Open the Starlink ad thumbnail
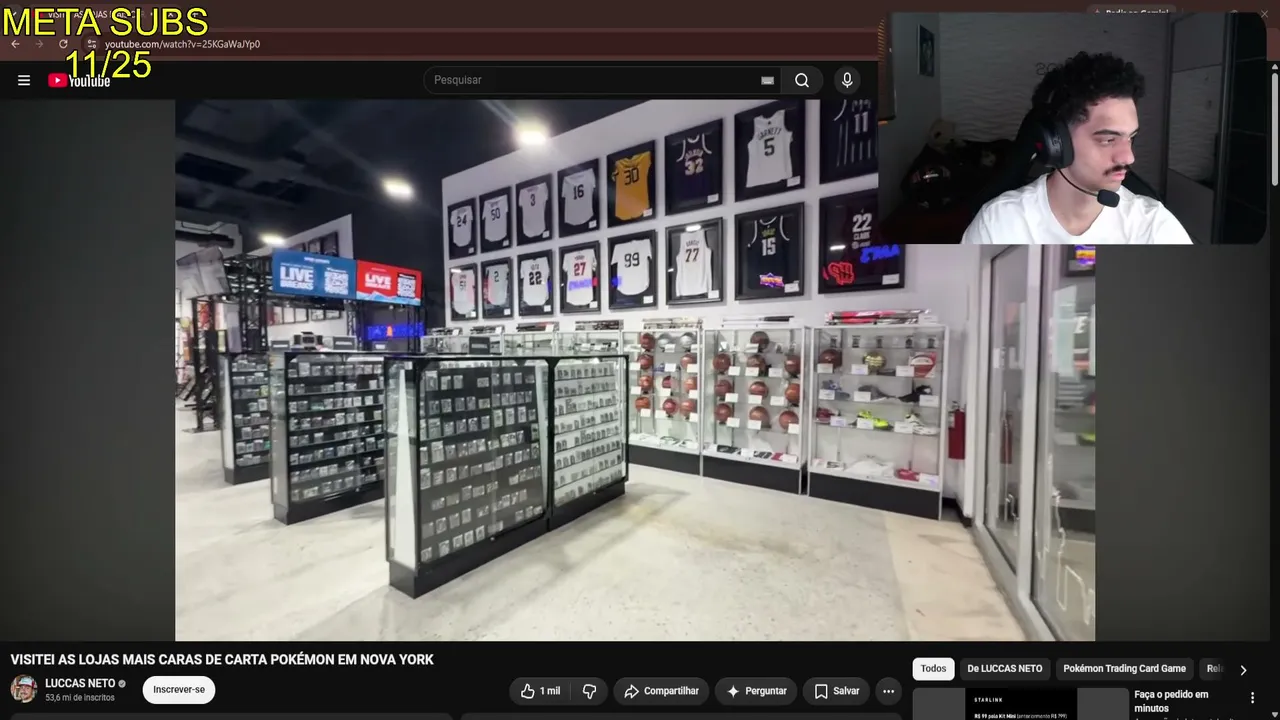 click(1020, 704)
